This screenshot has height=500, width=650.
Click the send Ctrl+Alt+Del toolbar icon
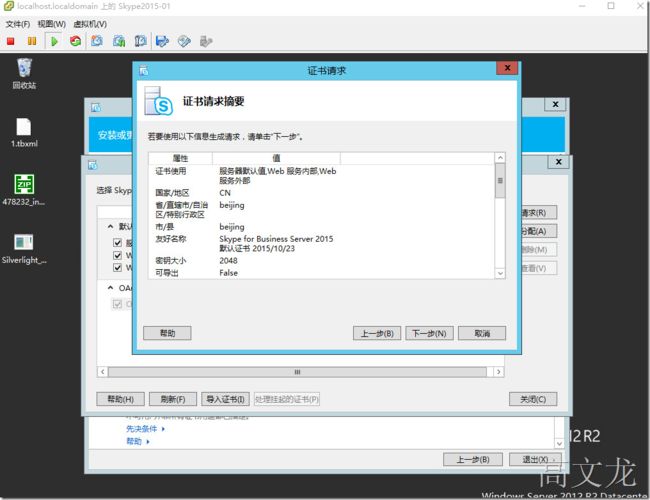[x=162, y=41]
